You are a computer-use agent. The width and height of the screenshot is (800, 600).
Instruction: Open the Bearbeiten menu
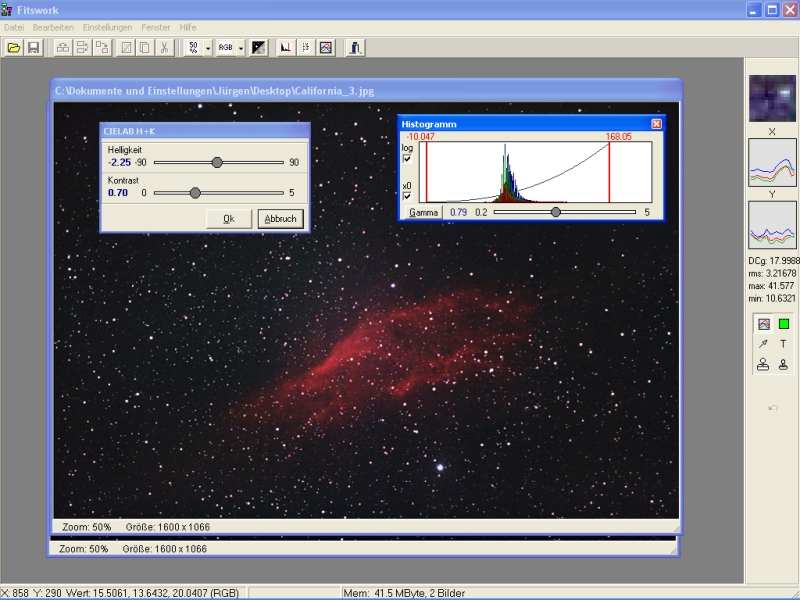point(52,27)
